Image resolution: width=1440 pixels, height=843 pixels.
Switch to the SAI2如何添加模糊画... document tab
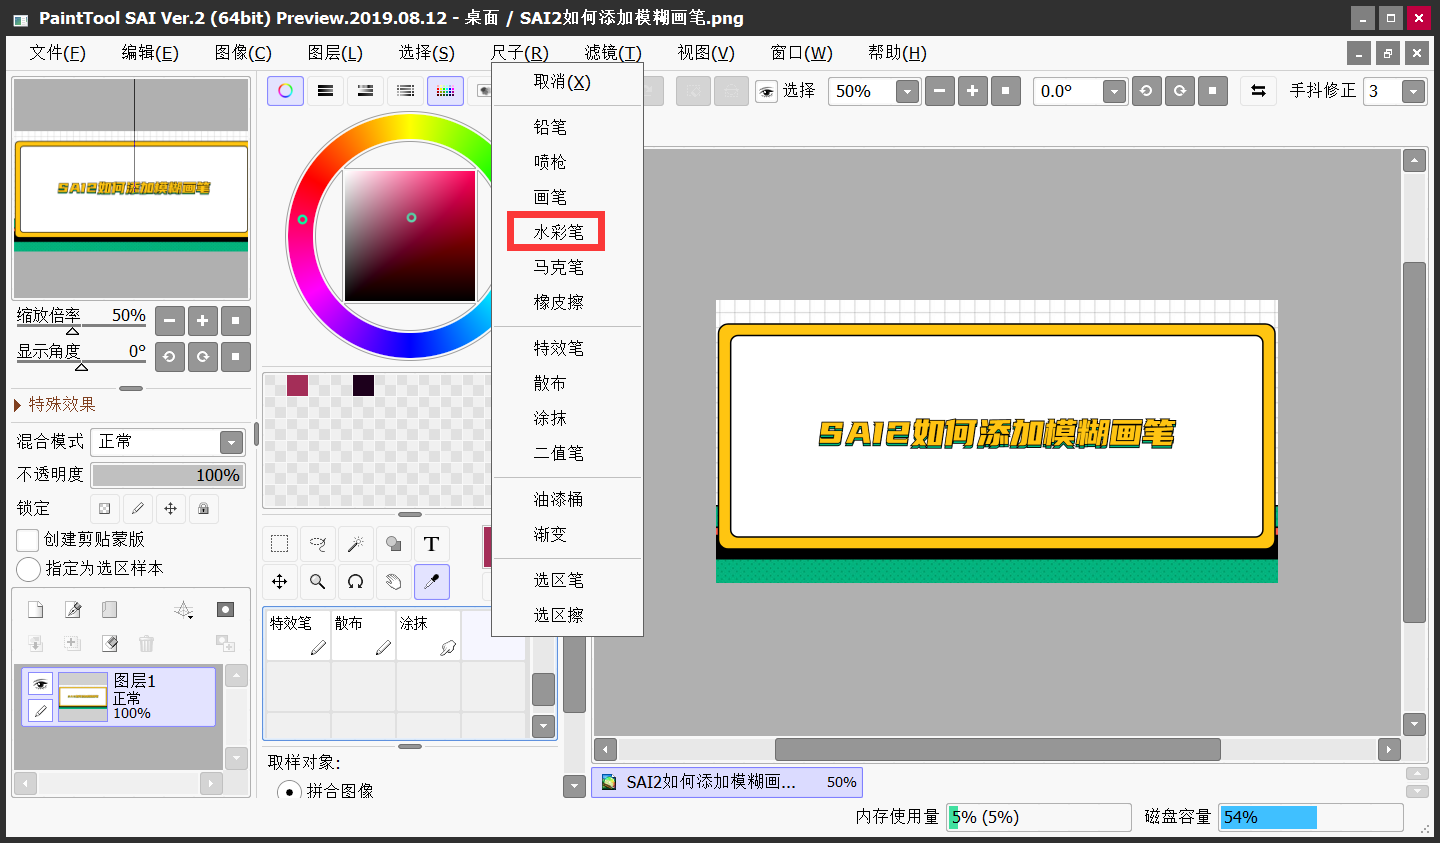[727, 782]
